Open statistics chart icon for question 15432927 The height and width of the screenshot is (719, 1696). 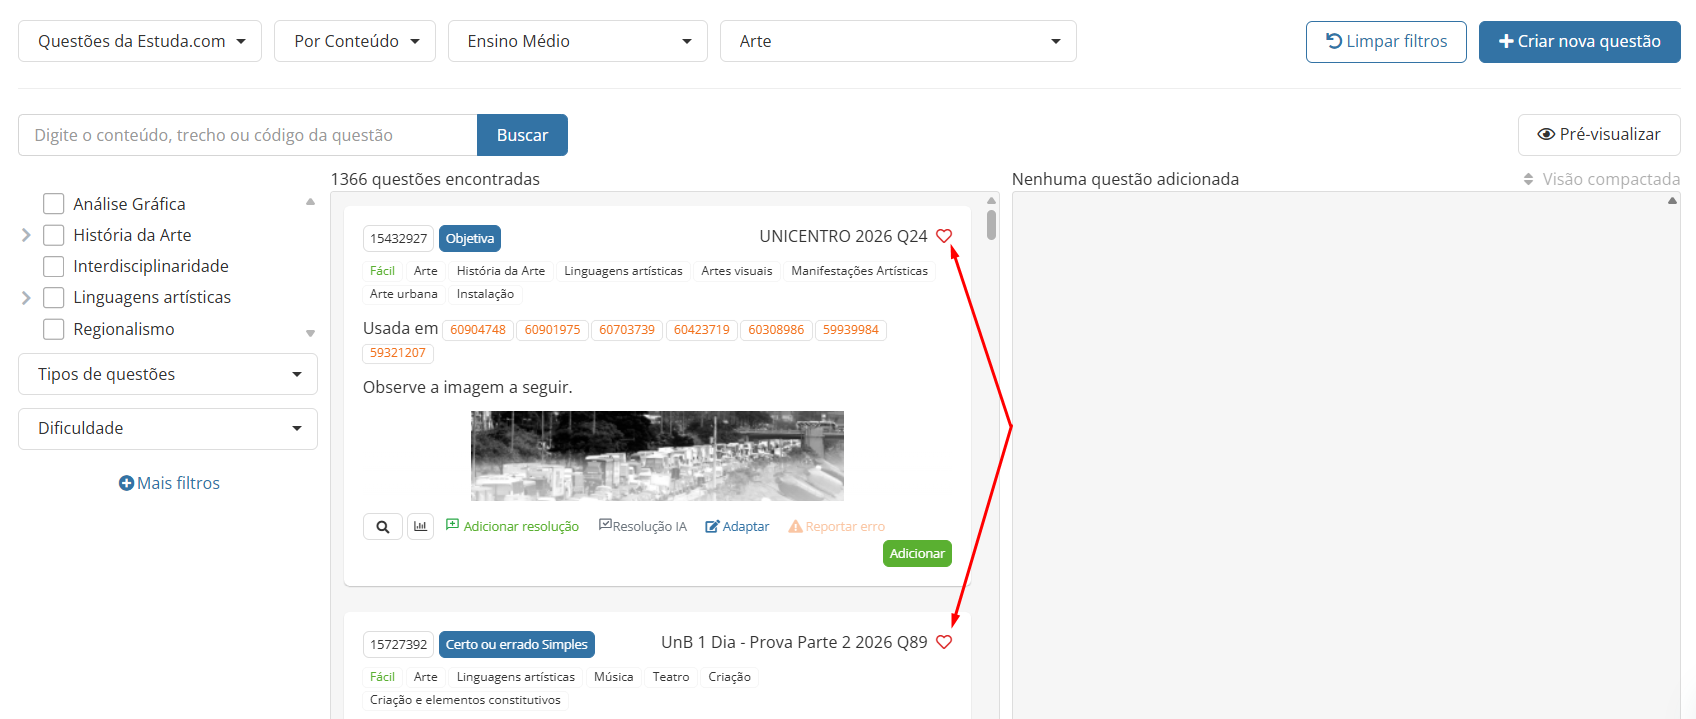pyautogui.click(x=421, y=527)
